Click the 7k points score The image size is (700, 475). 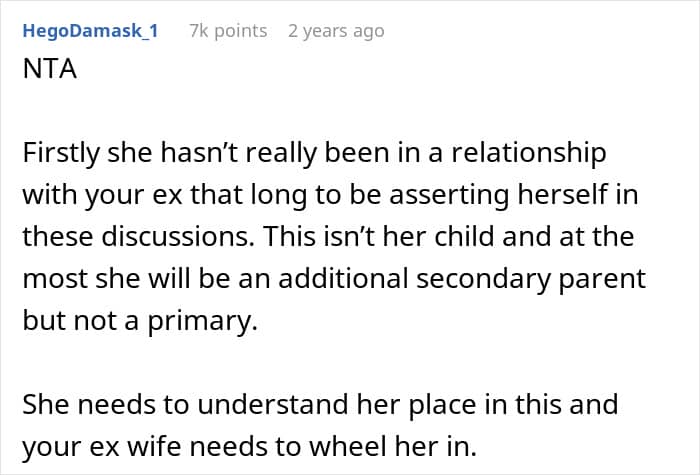(x=228, y=31)
